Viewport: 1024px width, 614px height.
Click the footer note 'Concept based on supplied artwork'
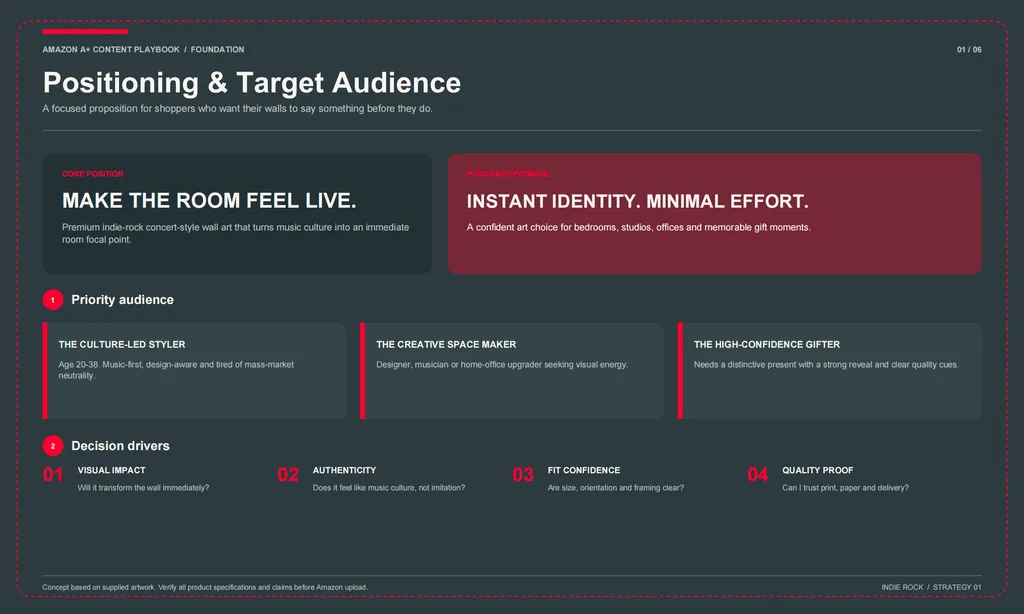[205, 587]
